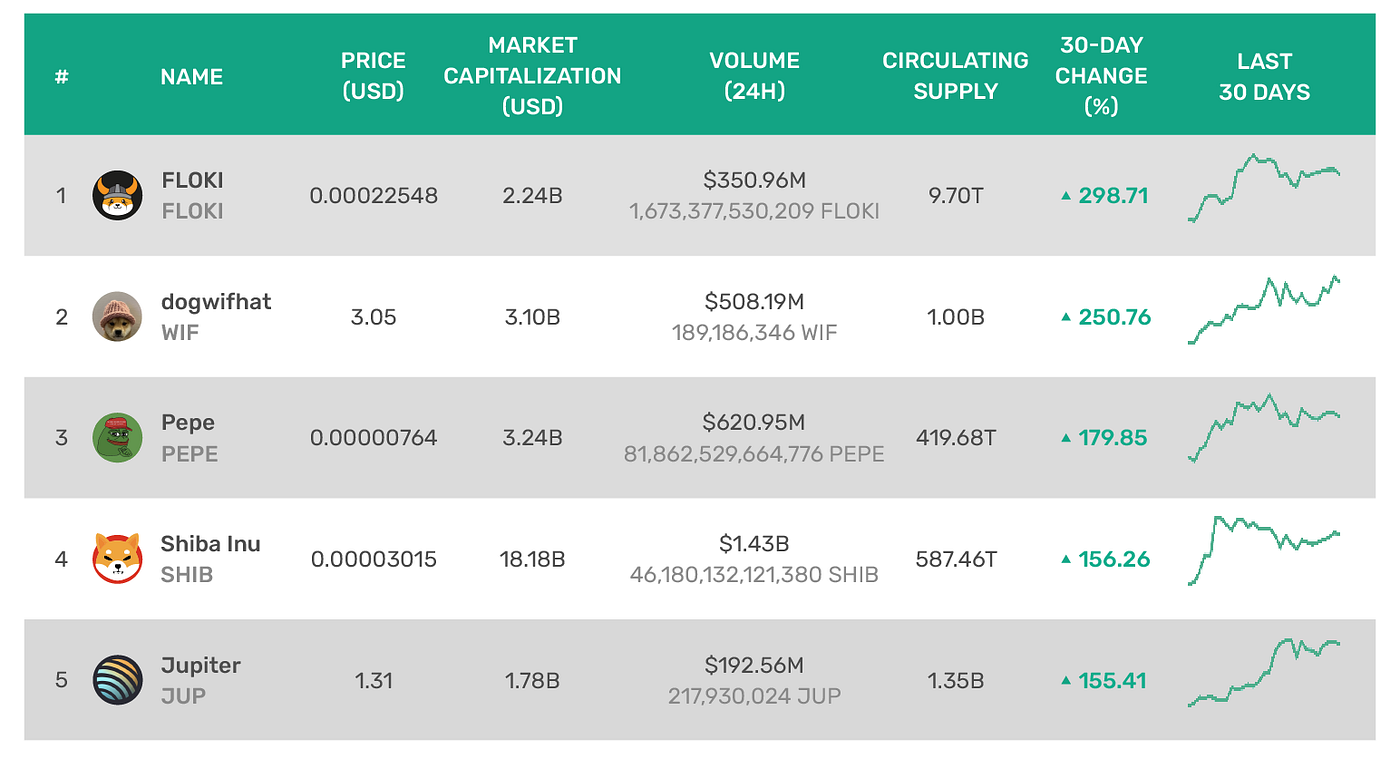Click the Shiba Inu coin logo
1400x759 pixels.
[117, 559]
